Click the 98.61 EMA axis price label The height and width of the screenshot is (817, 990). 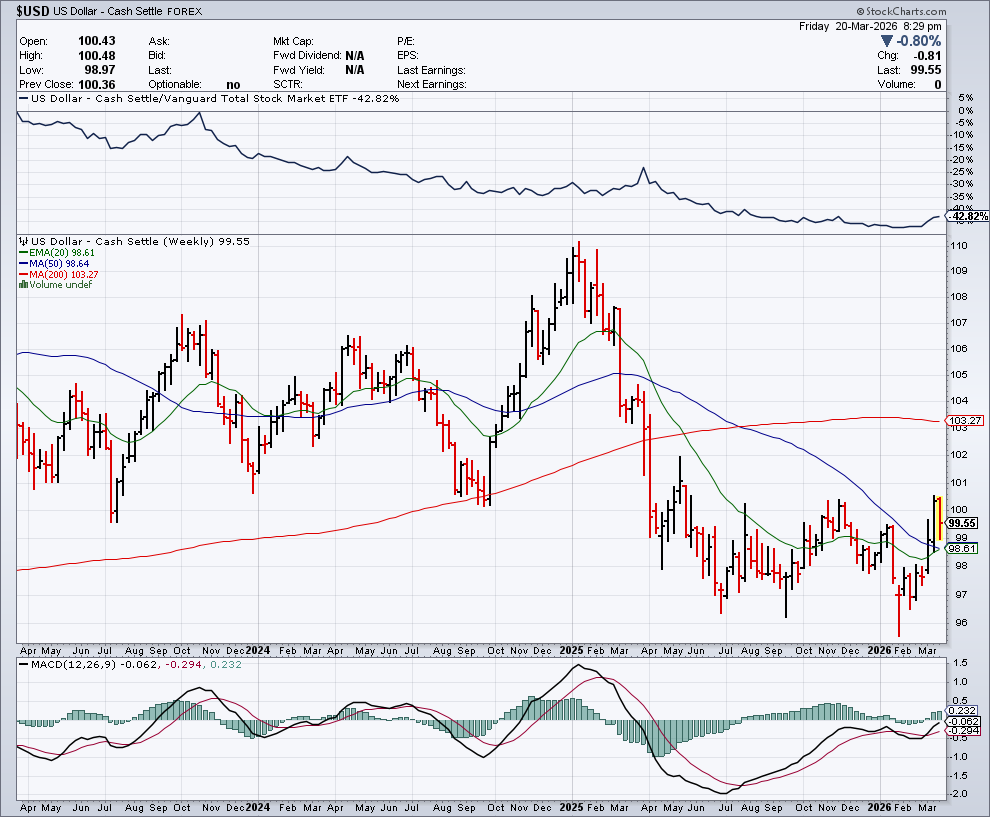coord(962,548)
